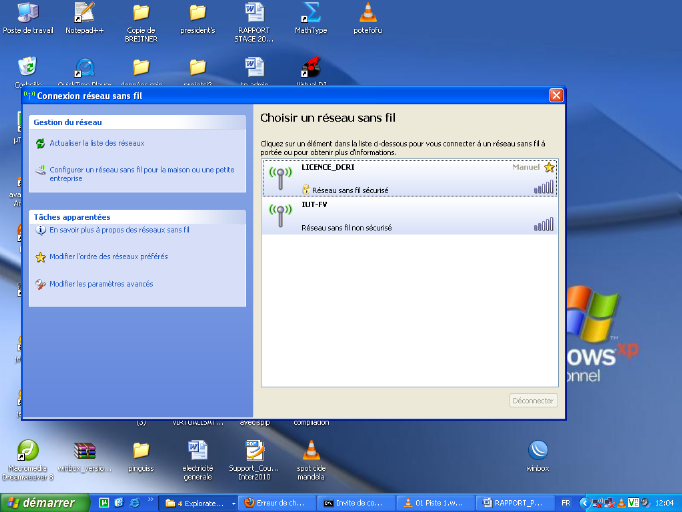Click Modifier les paramètres avancés link

coord(101,284)
